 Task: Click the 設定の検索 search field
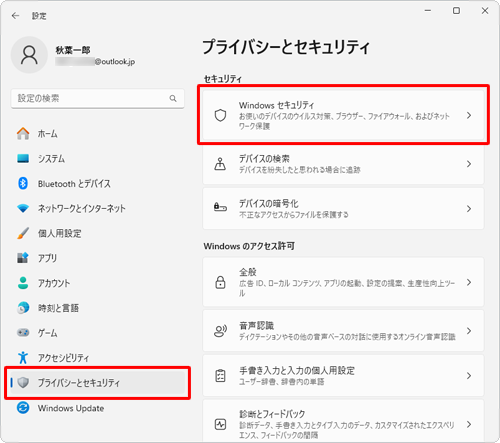click(x=97, y=98)
